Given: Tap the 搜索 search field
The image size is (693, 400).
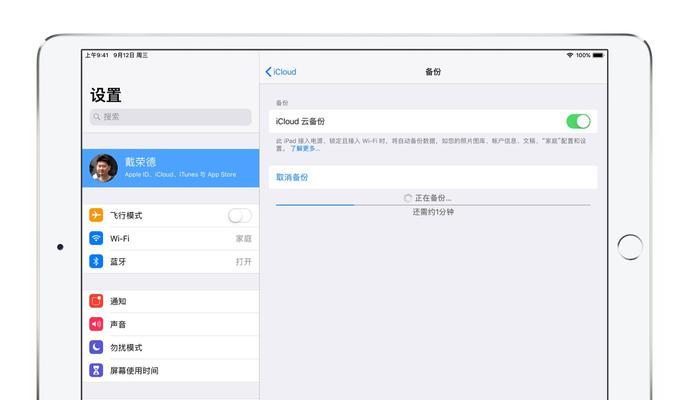Looking at the screenshot, I should pos(171,117).
